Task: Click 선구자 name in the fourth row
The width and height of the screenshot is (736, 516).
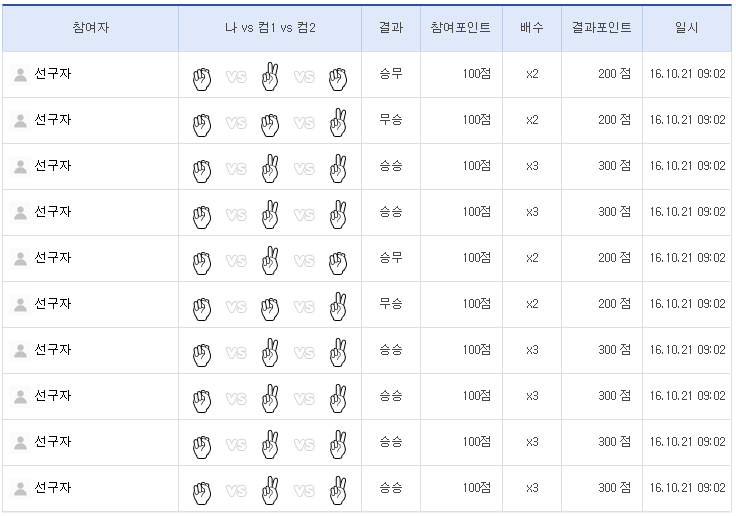Action: (x=53, y=212)
